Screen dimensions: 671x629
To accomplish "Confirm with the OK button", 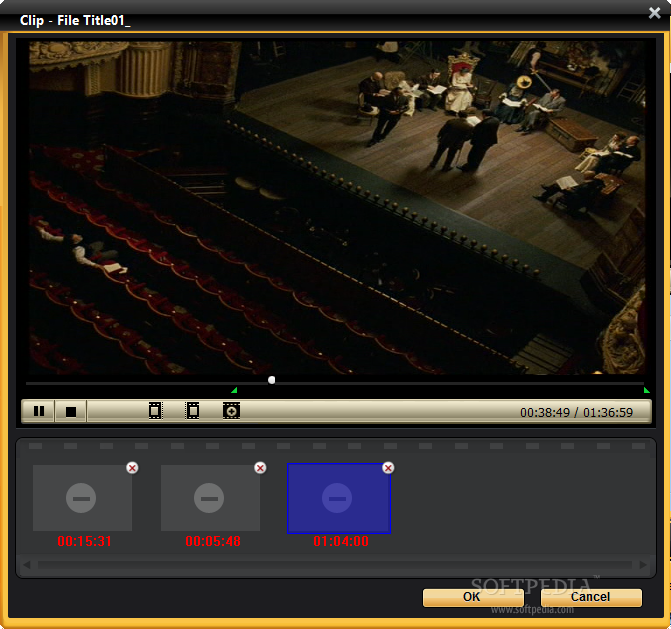I will pyautogui.click(x=473, y=597).
